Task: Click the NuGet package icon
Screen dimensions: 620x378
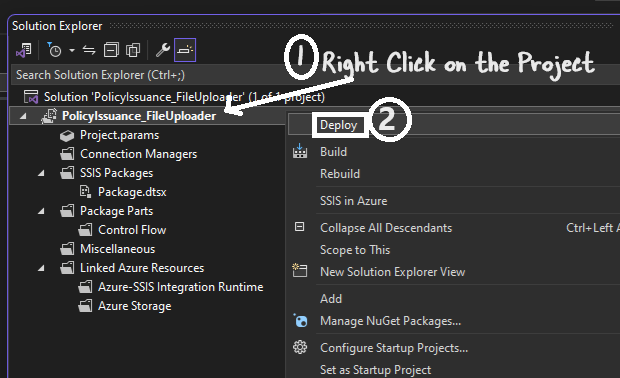Action: click(300, 320)
